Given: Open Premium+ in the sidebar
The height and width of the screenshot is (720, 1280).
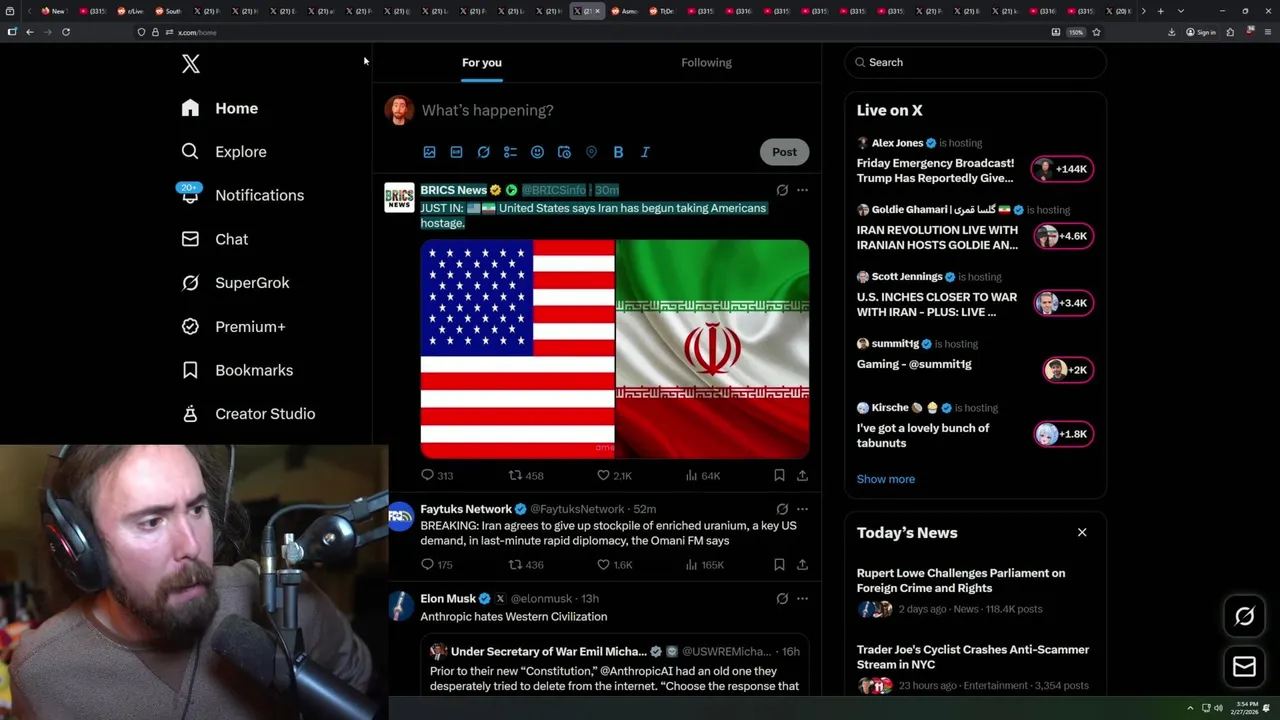Looking at the screenshot, I should point(232,327).
